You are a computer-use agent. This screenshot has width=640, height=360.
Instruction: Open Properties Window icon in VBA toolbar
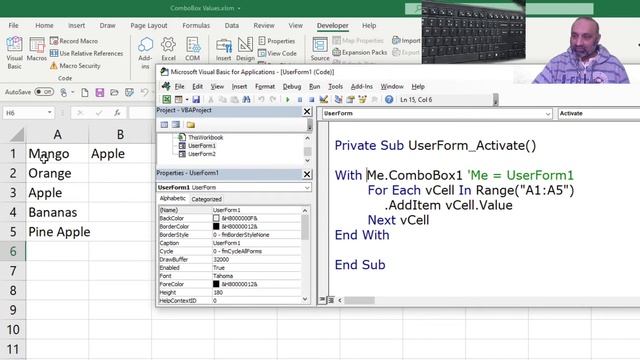[x=350, y=99]
